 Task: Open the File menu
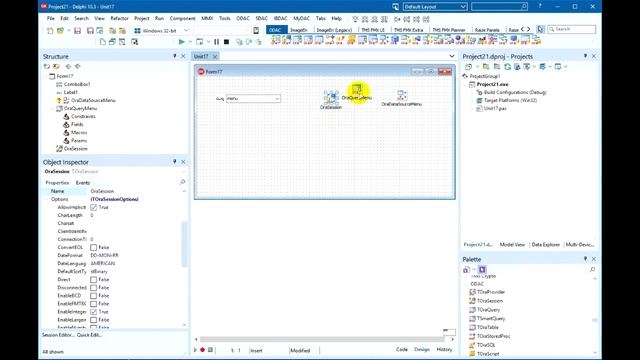(51, 18)
